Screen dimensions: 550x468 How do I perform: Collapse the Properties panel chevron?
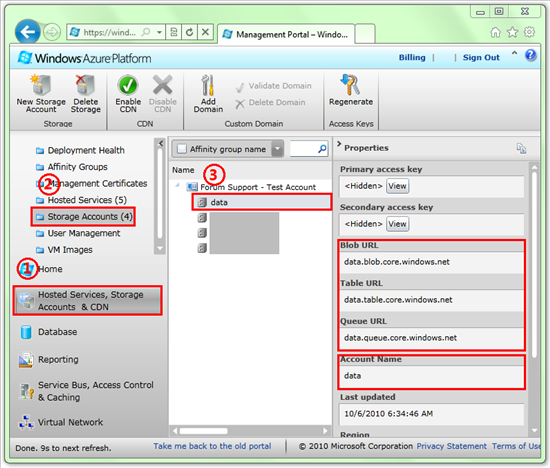pyautogui.click(x=339, y=144)
